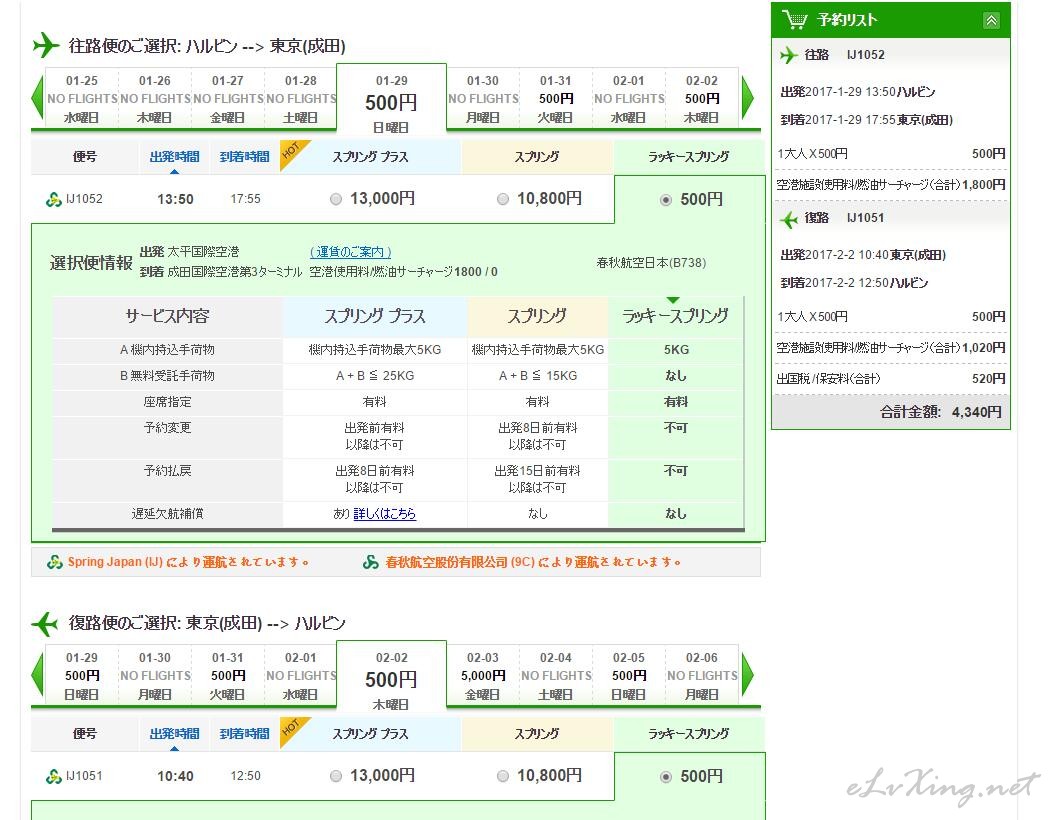Viewport: 1051px width, 820px height.
Task: Open the 運賃のご案内 fare guide link
Action: [351, 252]
